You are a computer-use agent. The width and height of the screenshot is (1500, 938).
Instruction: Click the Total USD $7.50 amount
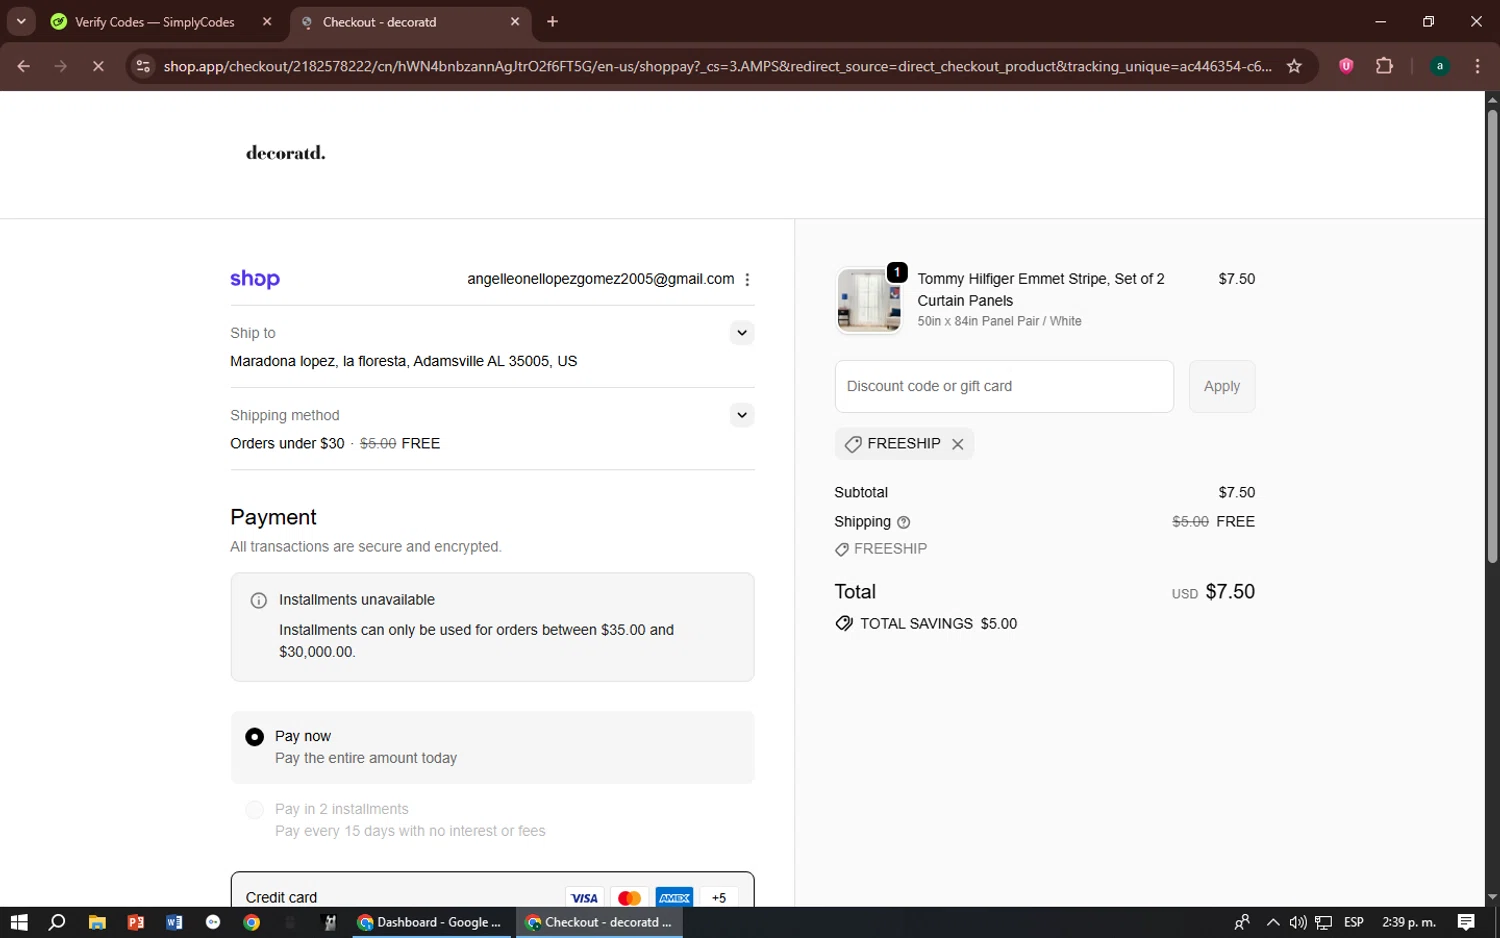[x=1213, y=592]
